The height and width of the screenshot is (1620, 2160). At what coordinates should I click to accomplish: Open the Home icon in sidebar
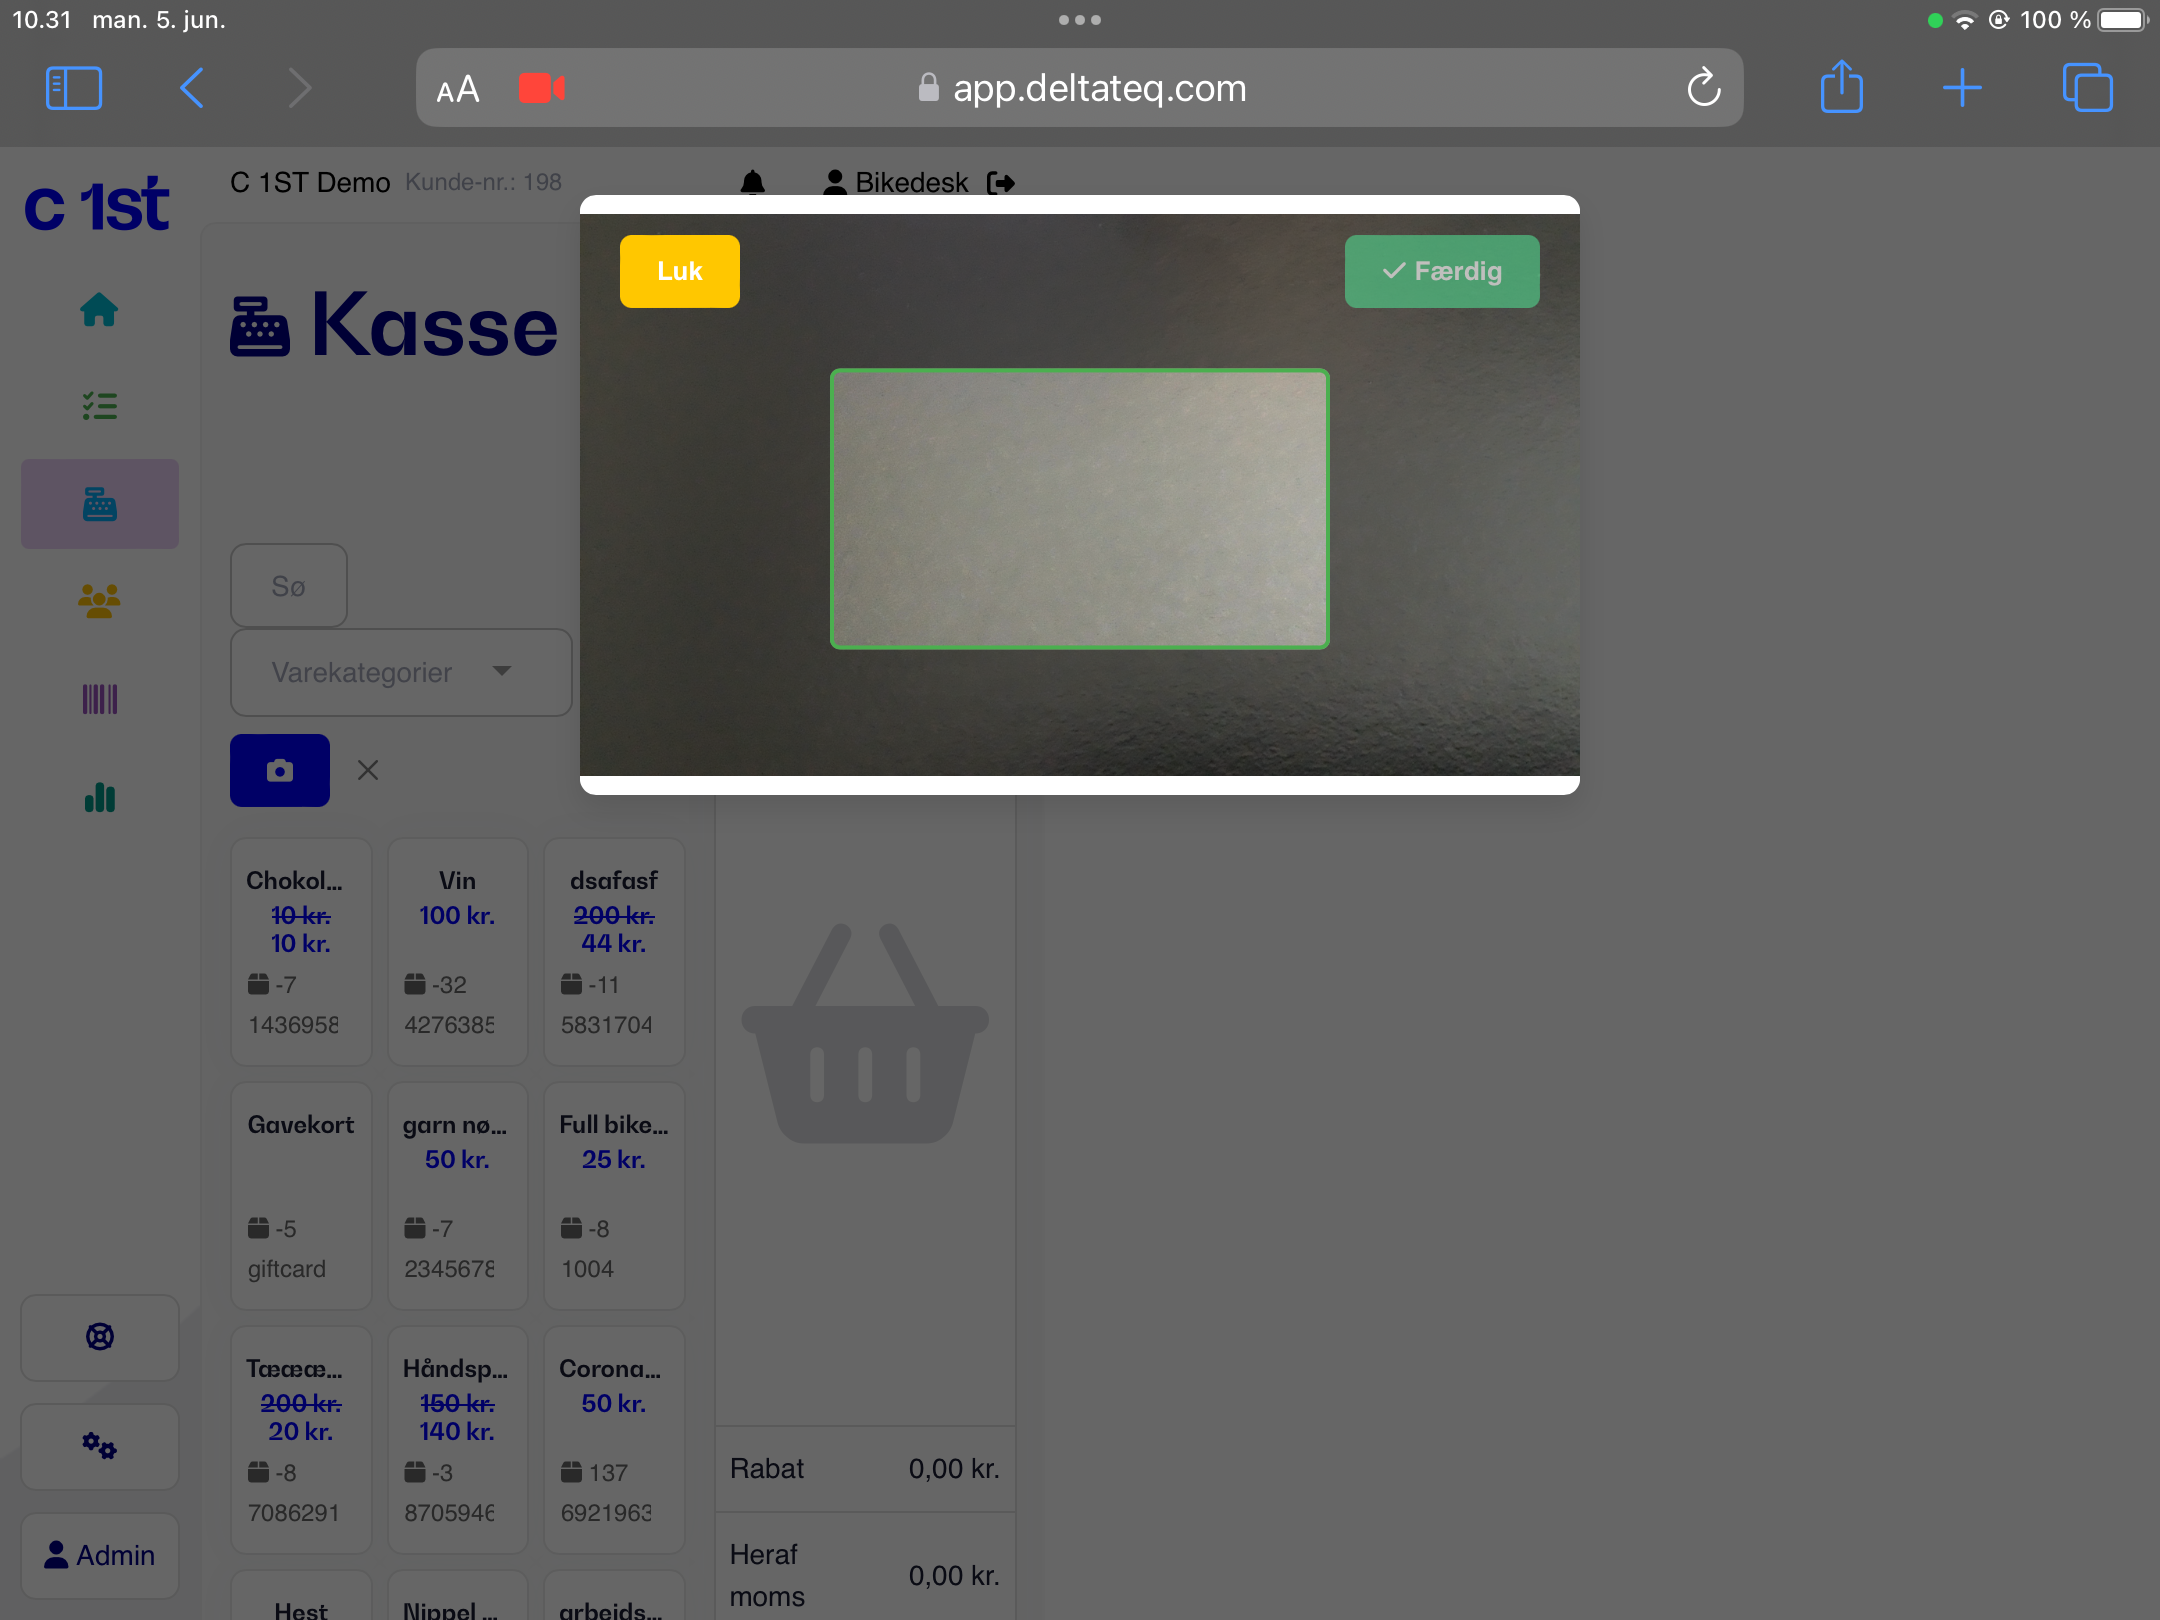[x=99, y=310]
